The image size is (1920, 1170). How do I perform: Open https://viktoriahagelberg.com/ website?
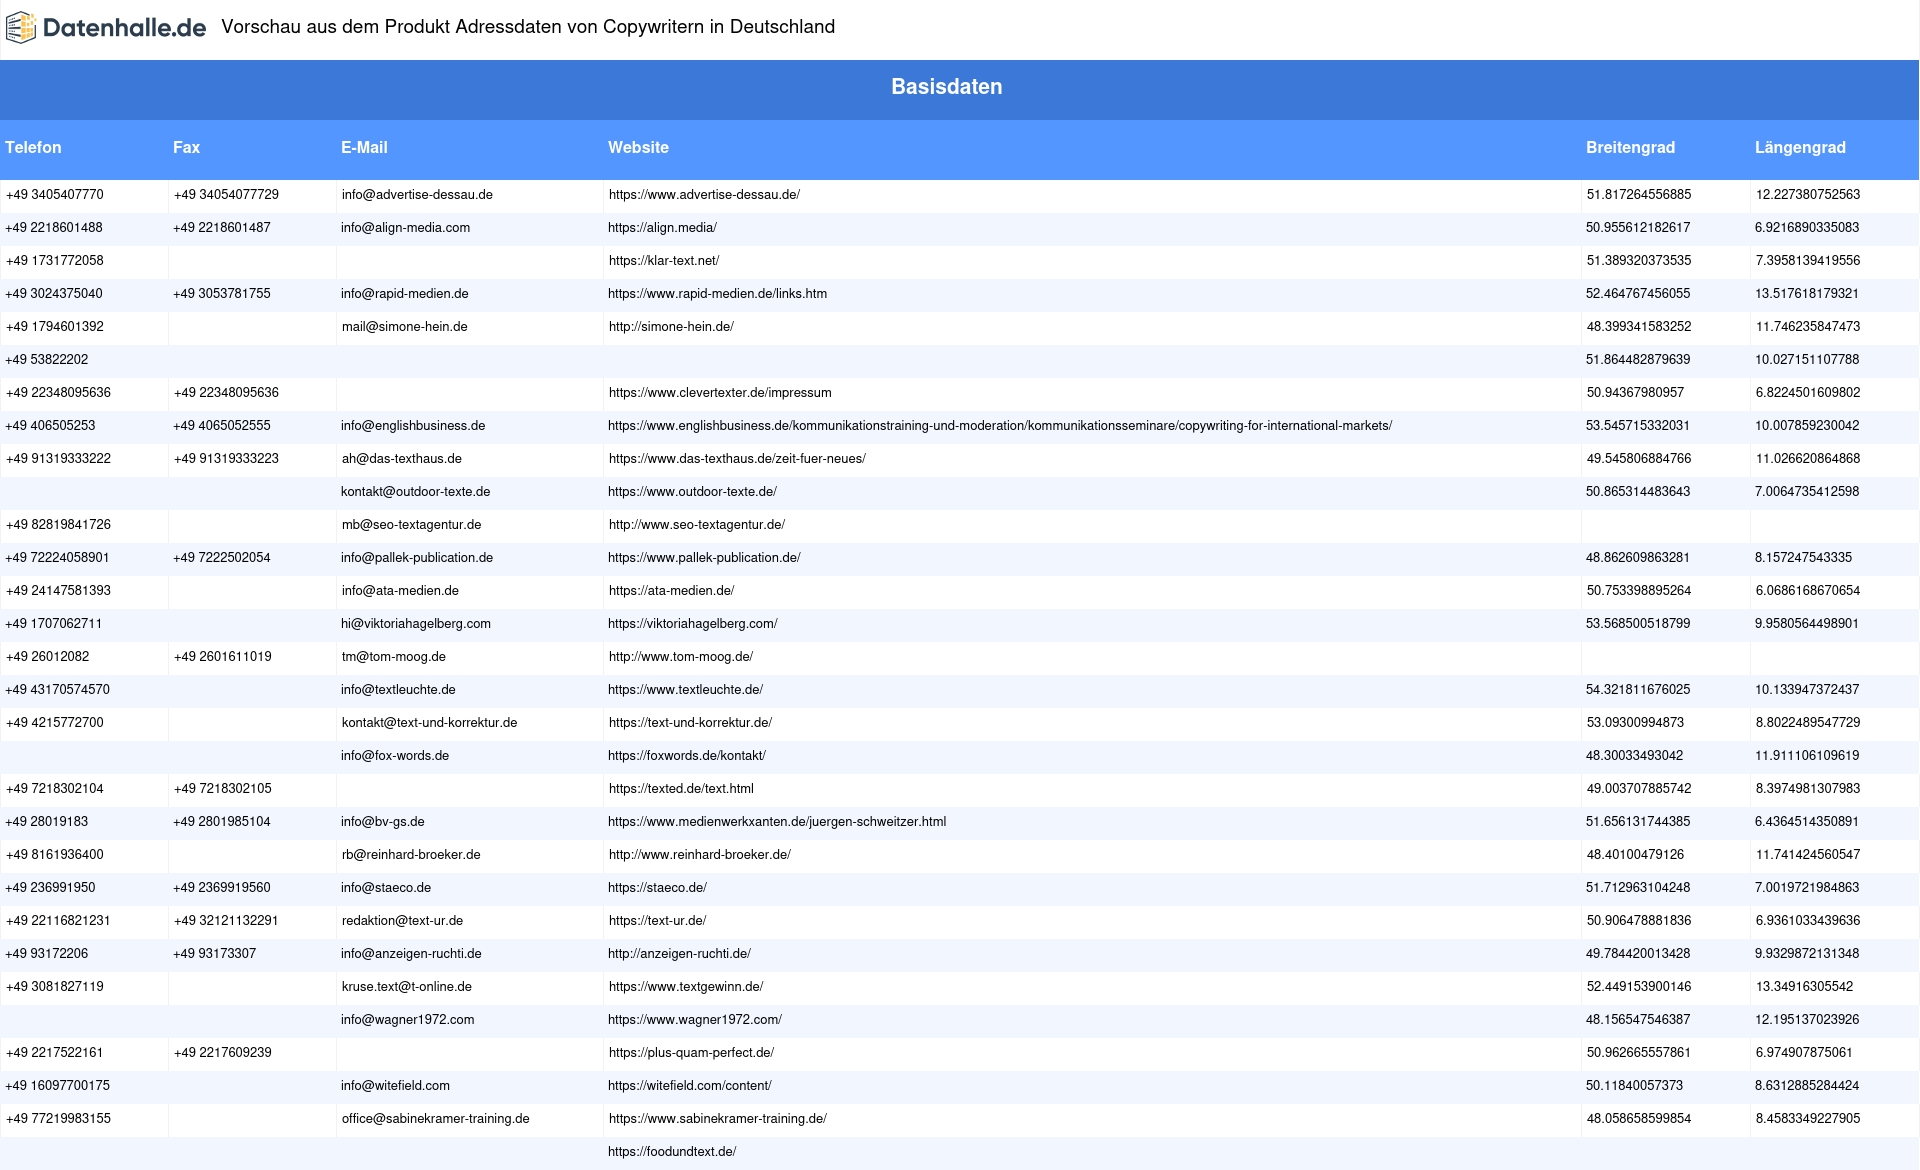[x=692, y=624]
